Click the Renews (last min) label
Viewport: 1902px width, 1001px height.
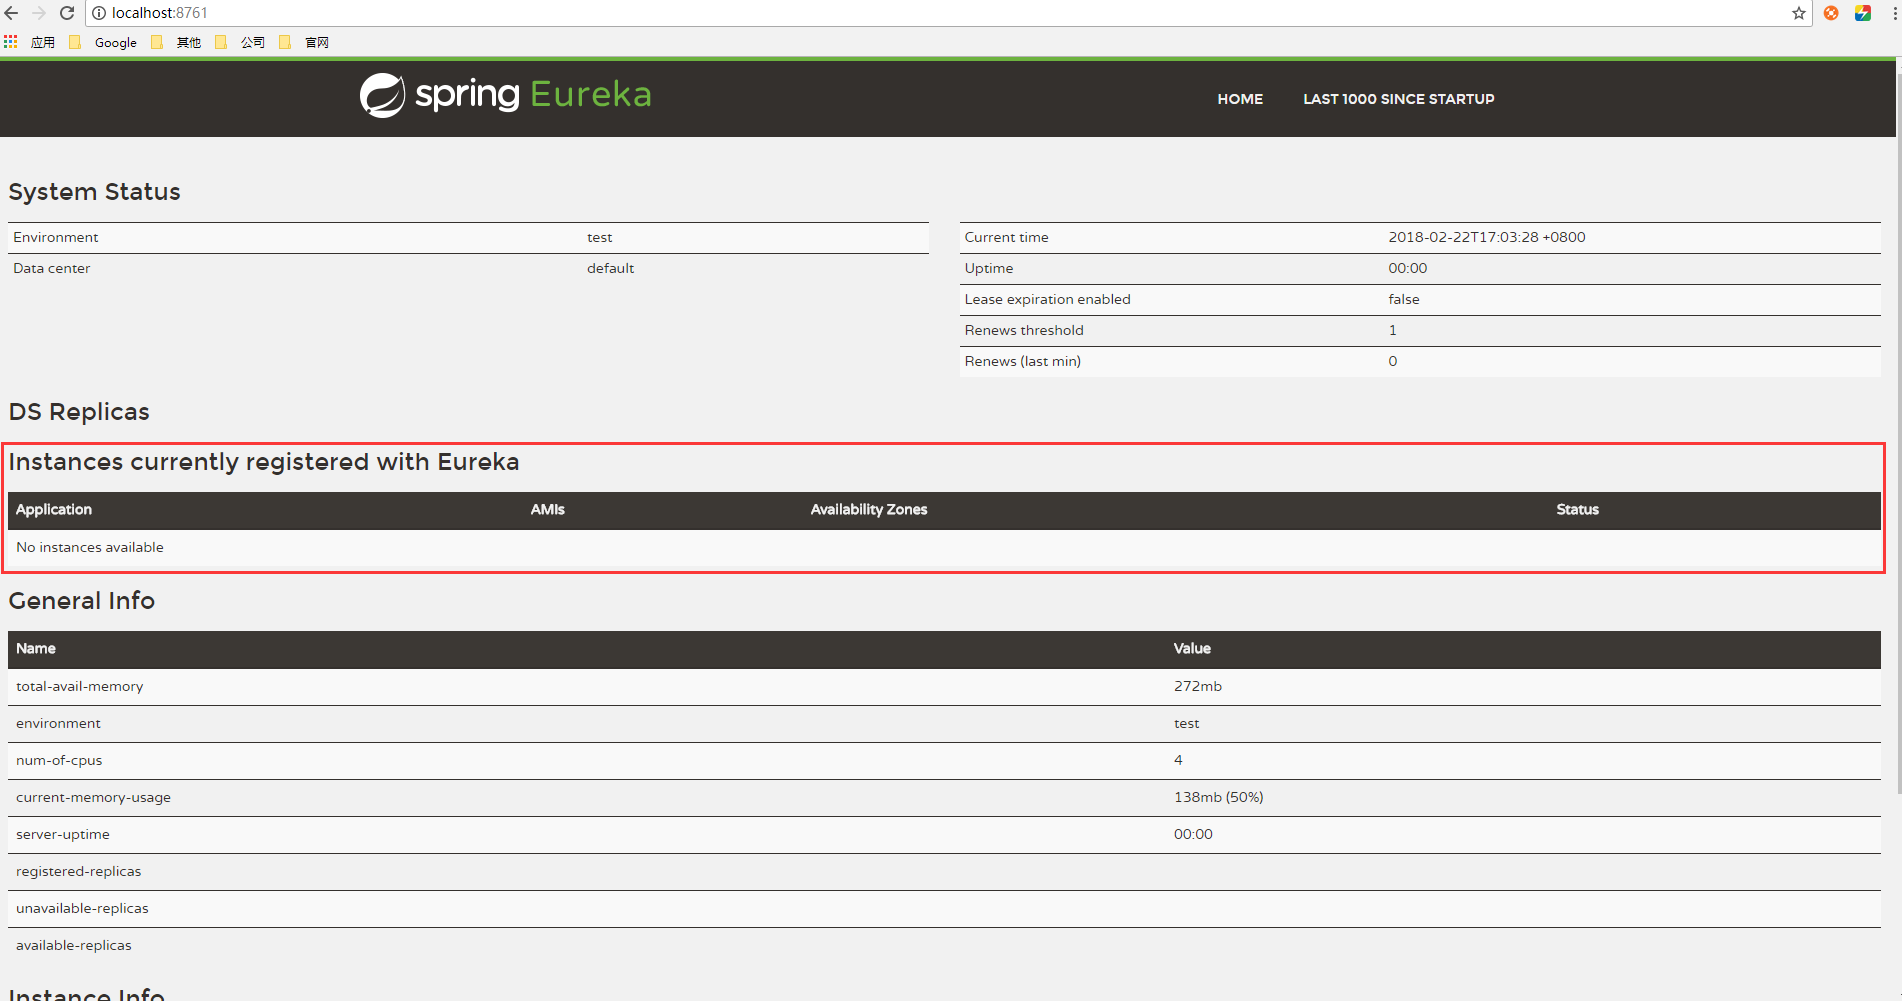[x=1023, y=361]
